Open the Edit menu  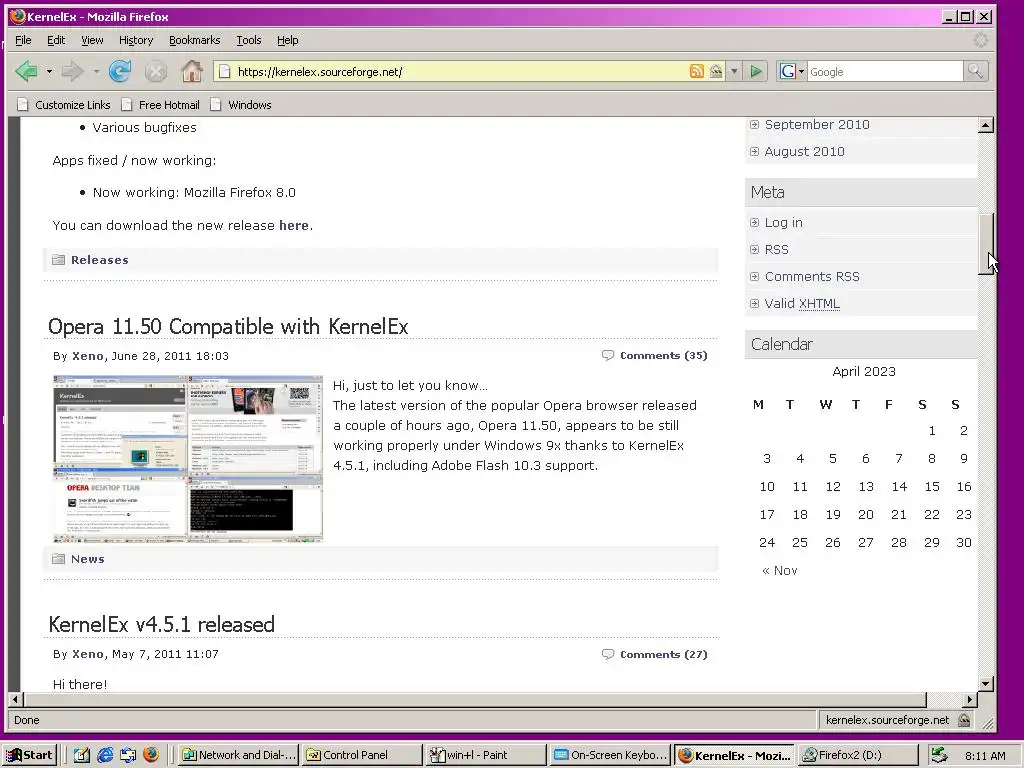(56, 40)
